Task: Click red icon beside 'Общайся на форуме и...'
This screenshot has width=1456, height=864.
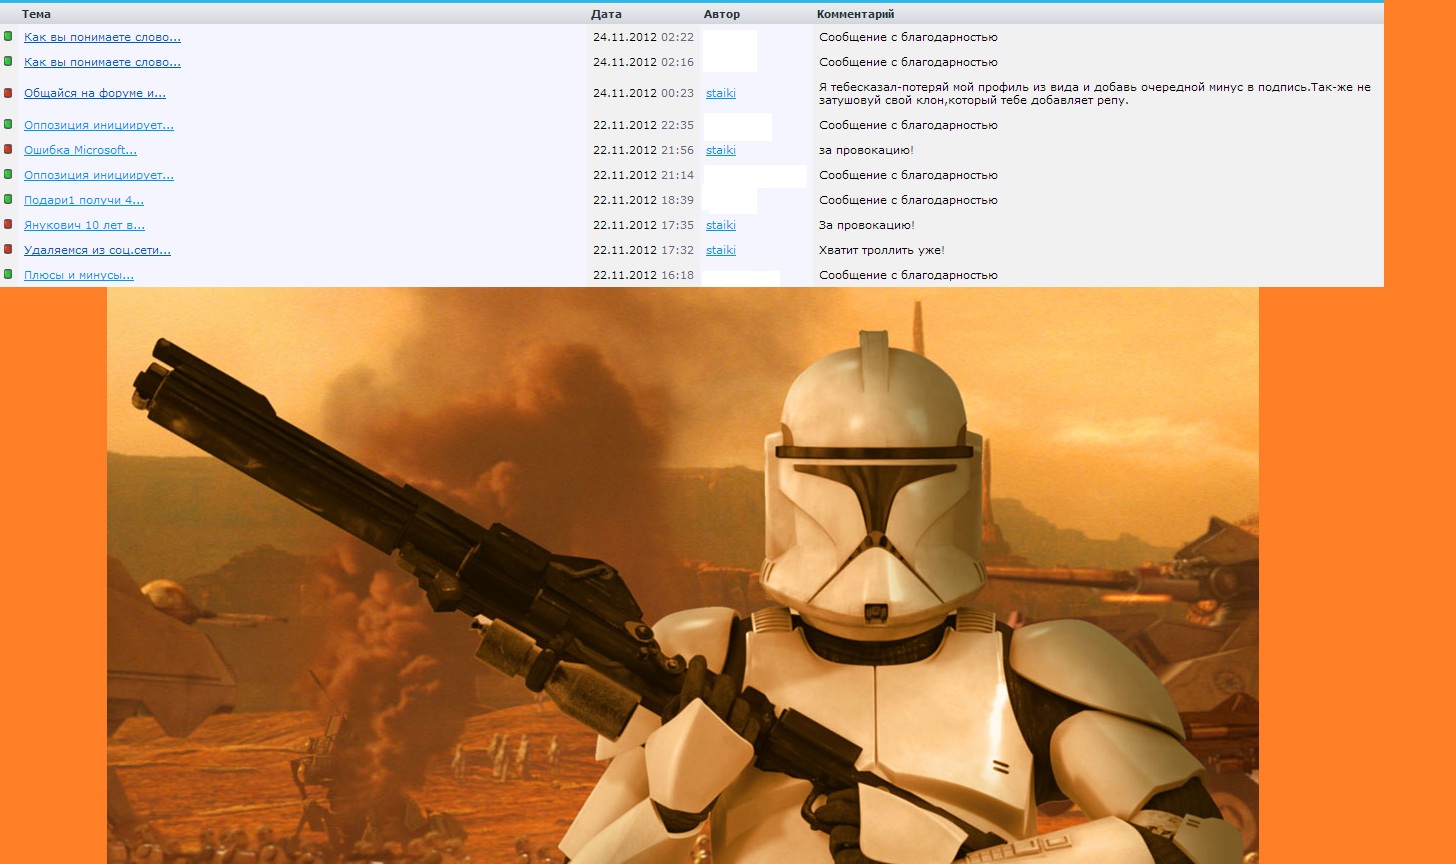Action: [8, 93]
